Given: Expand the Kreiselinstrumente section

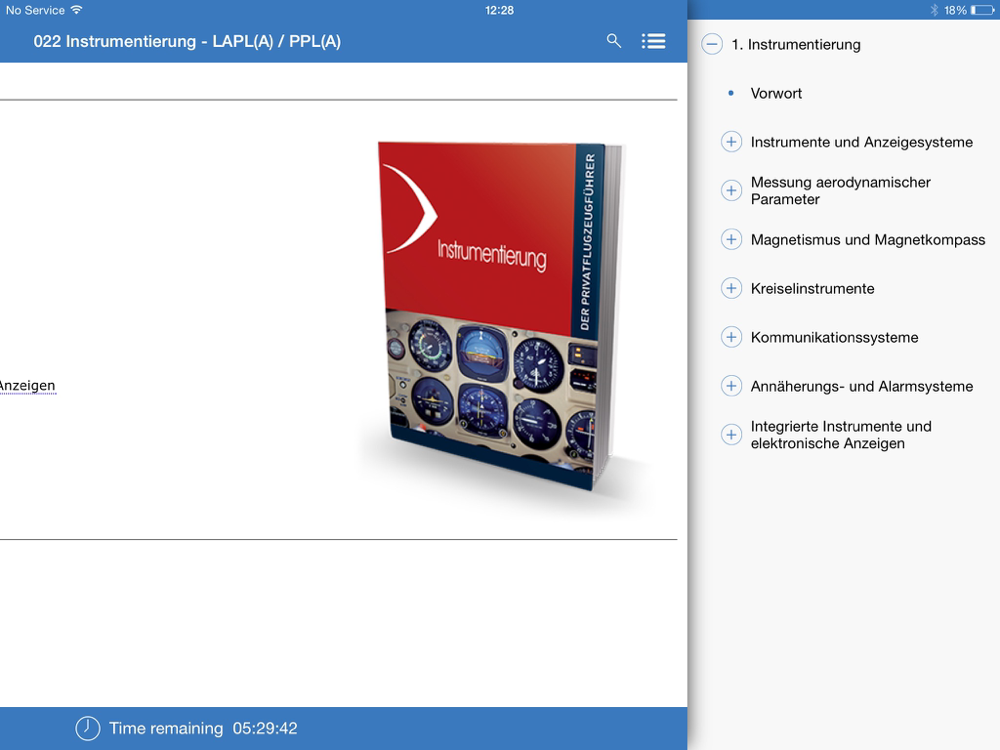Looking at the screenshot, I should coord(731,289).
